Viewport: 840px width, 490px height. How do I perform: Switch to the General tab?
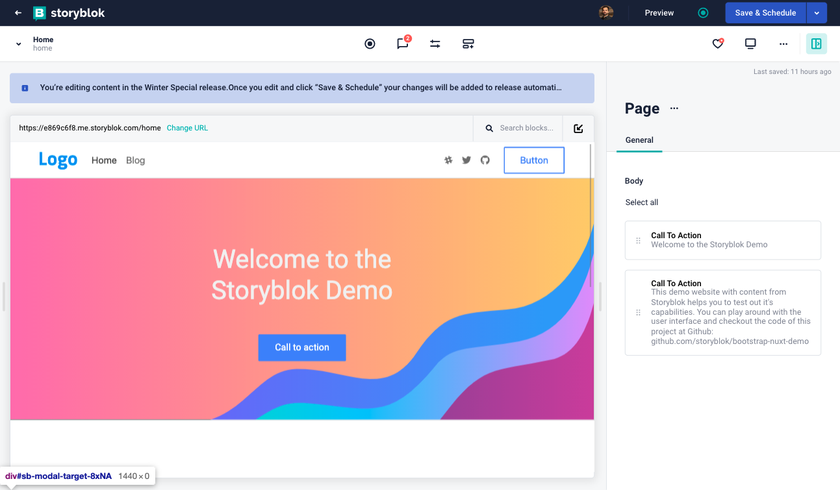pyautogui.click(x=639, y=140)
